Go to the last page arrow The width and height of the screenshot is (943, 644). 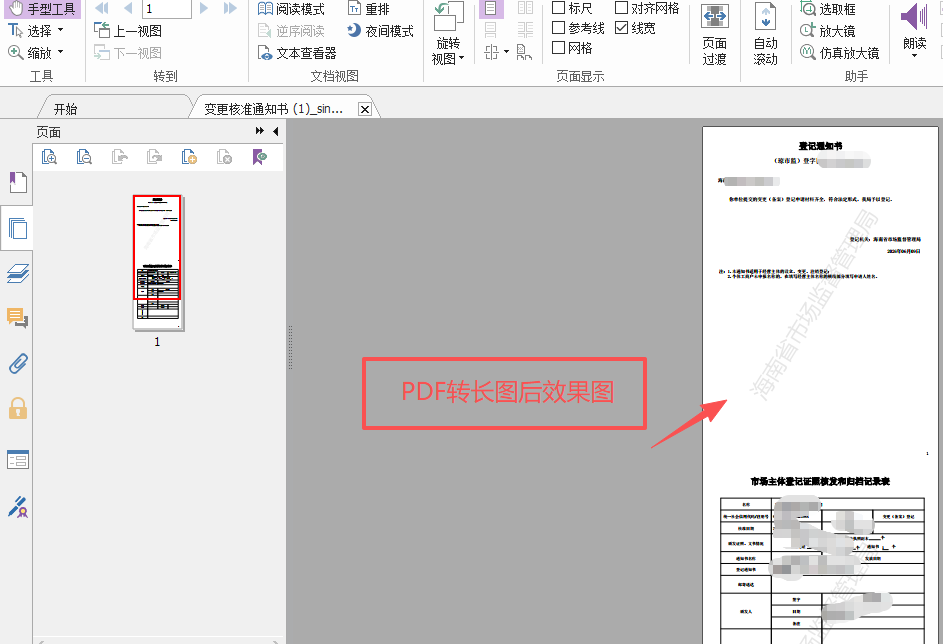230,8
